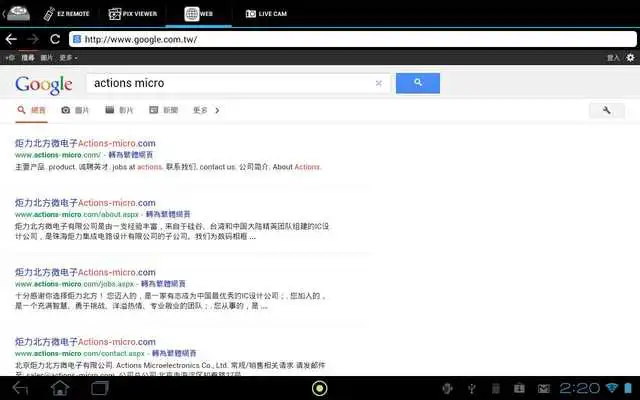The height and width of the screenshot is (400, 640).
Task: Click 轉為繁體網頁 for the jobs.aspx result
Action: [163, 284]
